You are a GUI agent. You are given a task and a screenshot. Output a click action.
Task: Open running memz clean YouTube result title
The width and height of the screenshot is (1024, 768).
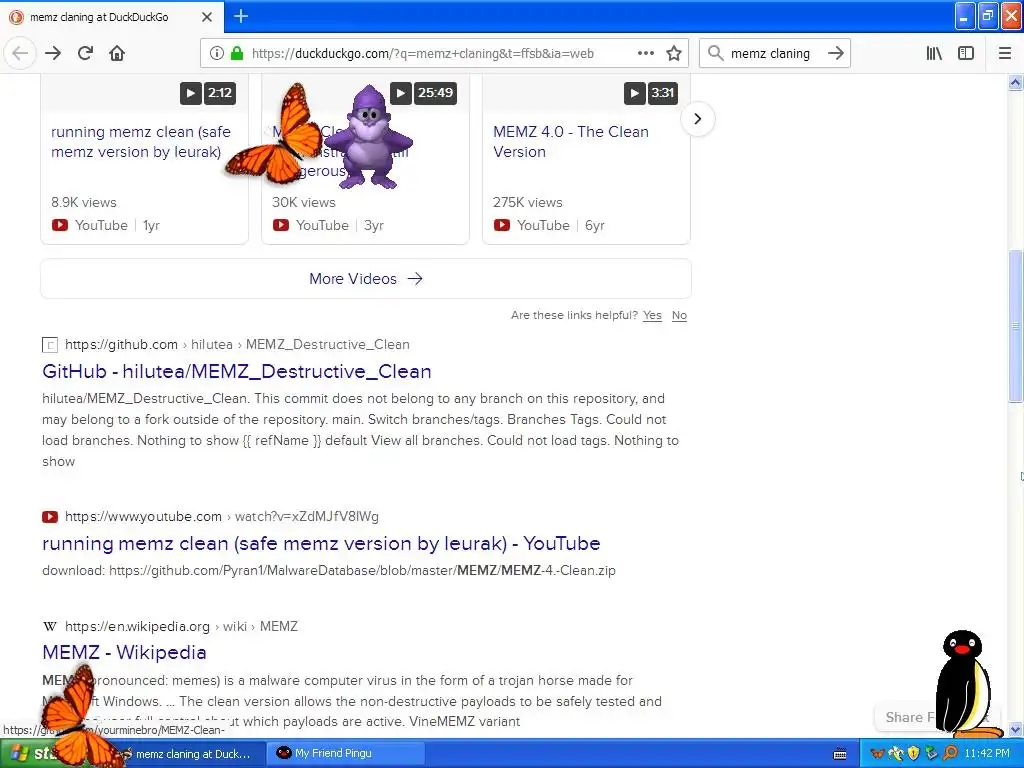(x=321, y=543)
